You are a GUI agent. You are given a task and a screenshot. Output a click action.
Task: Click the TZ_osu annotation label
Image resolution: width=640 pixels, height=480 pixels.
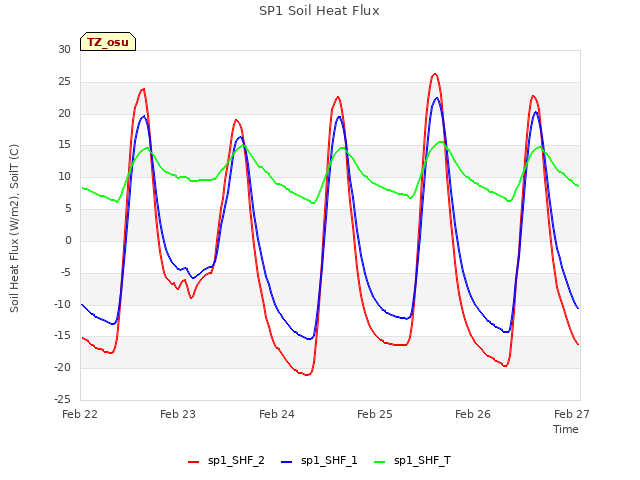(108, 42)
